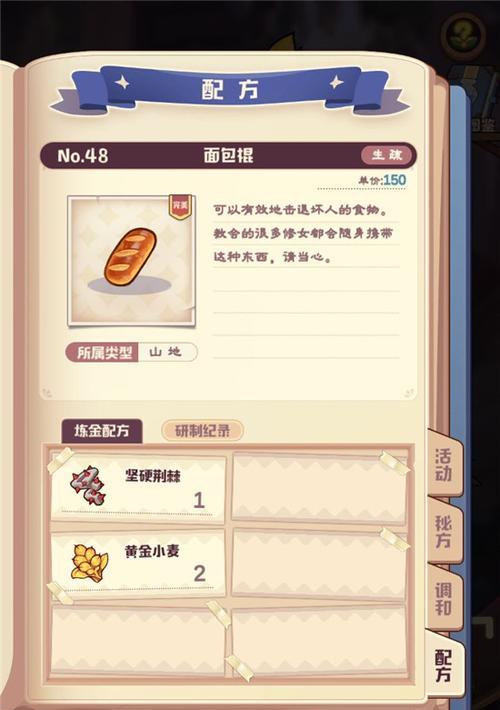Open the 面包棍 bread item picture

click(131, 260)
